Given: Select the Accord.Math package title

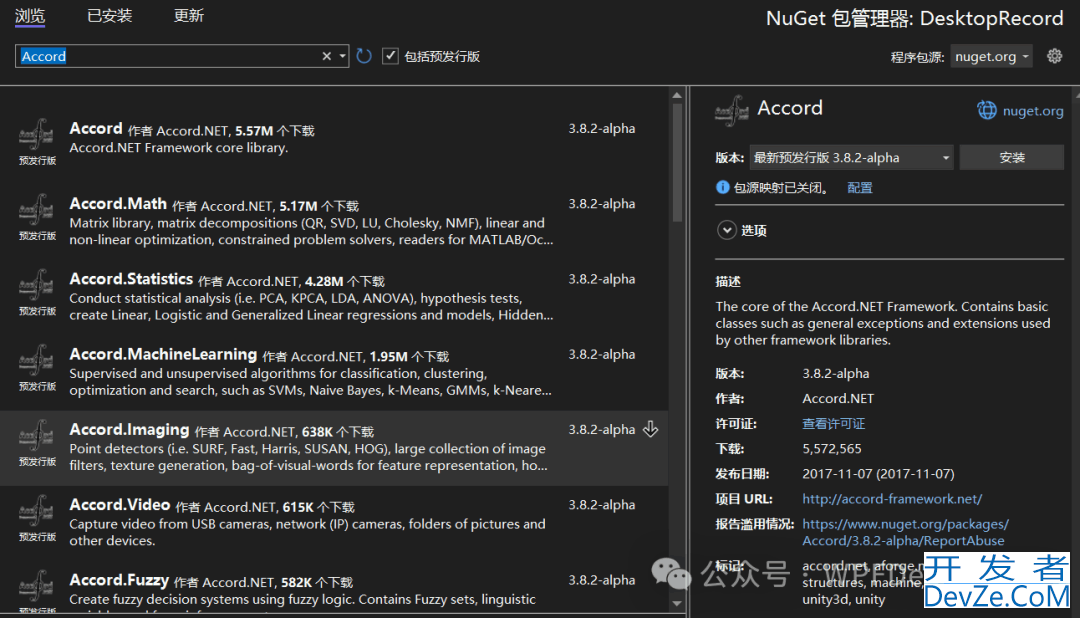Looking at the screenshot, I should (x=118, y=204).
